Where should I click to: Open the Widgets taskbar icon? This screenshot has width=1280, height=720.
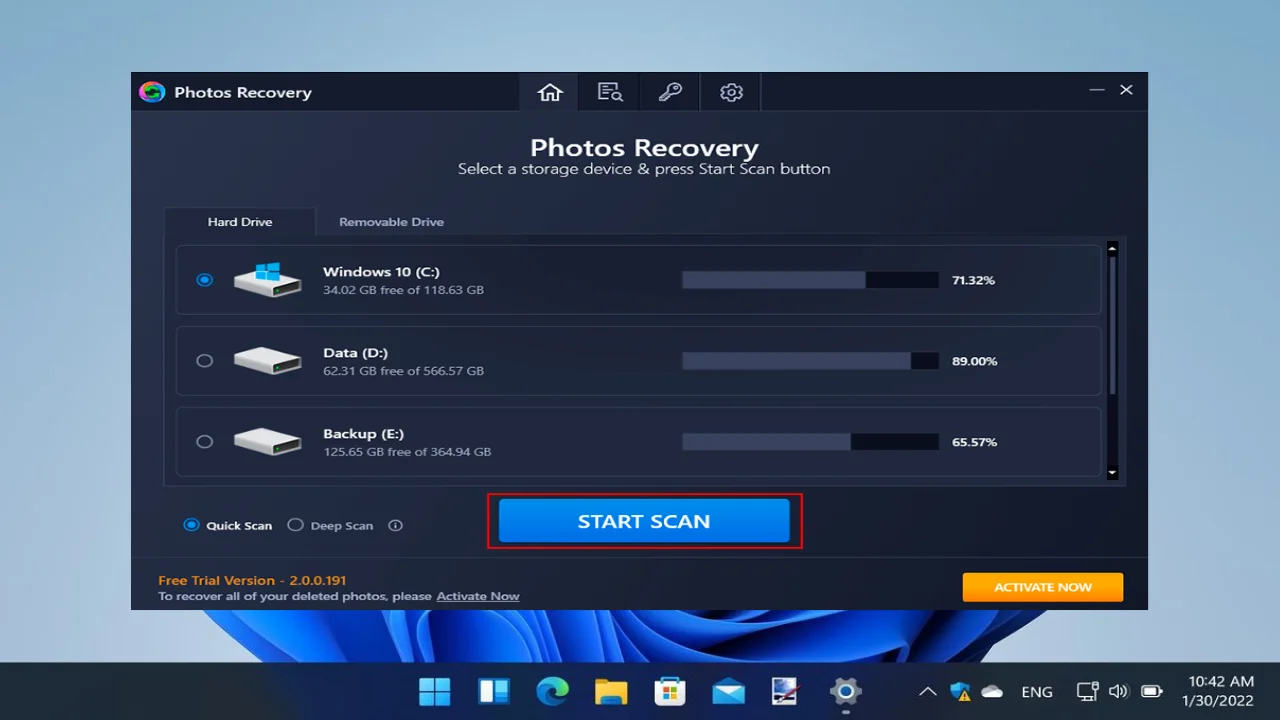coord(494,691)
